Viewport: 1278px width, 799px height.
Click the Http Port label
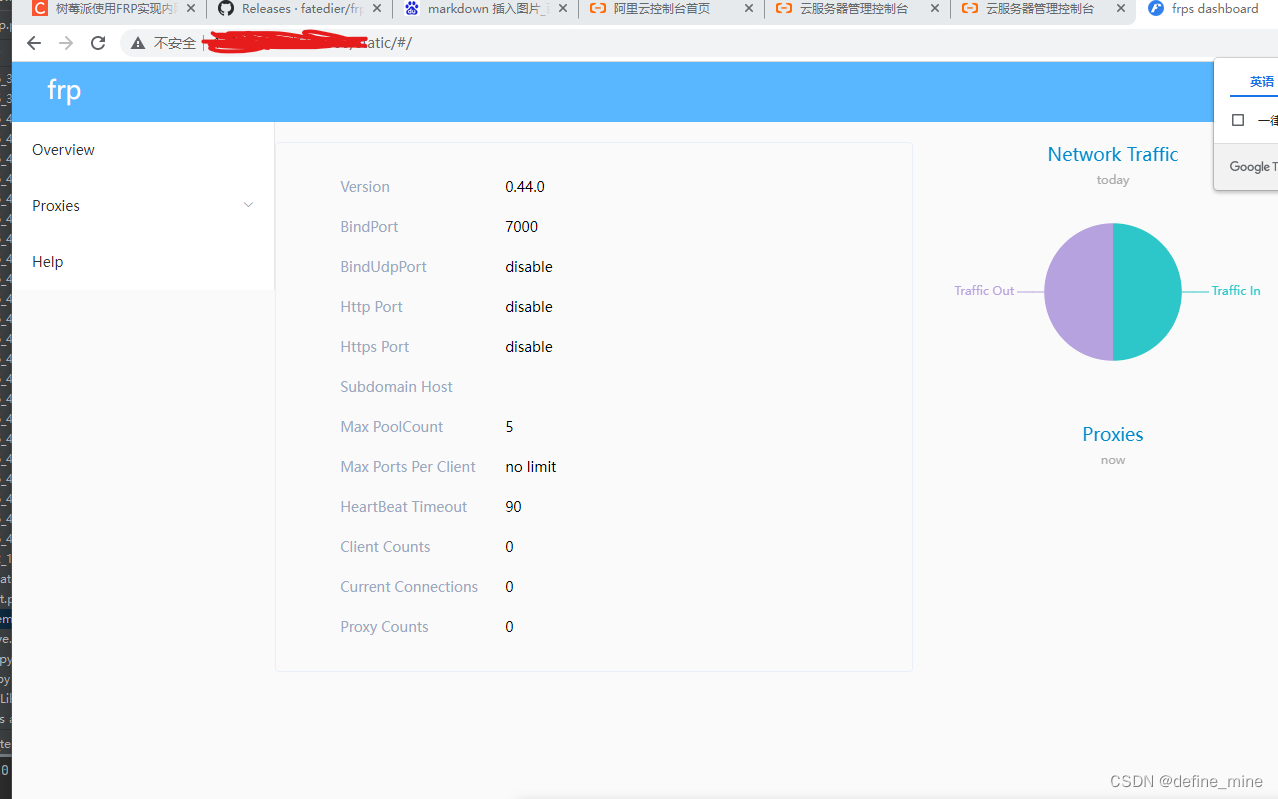pos(371,307)
